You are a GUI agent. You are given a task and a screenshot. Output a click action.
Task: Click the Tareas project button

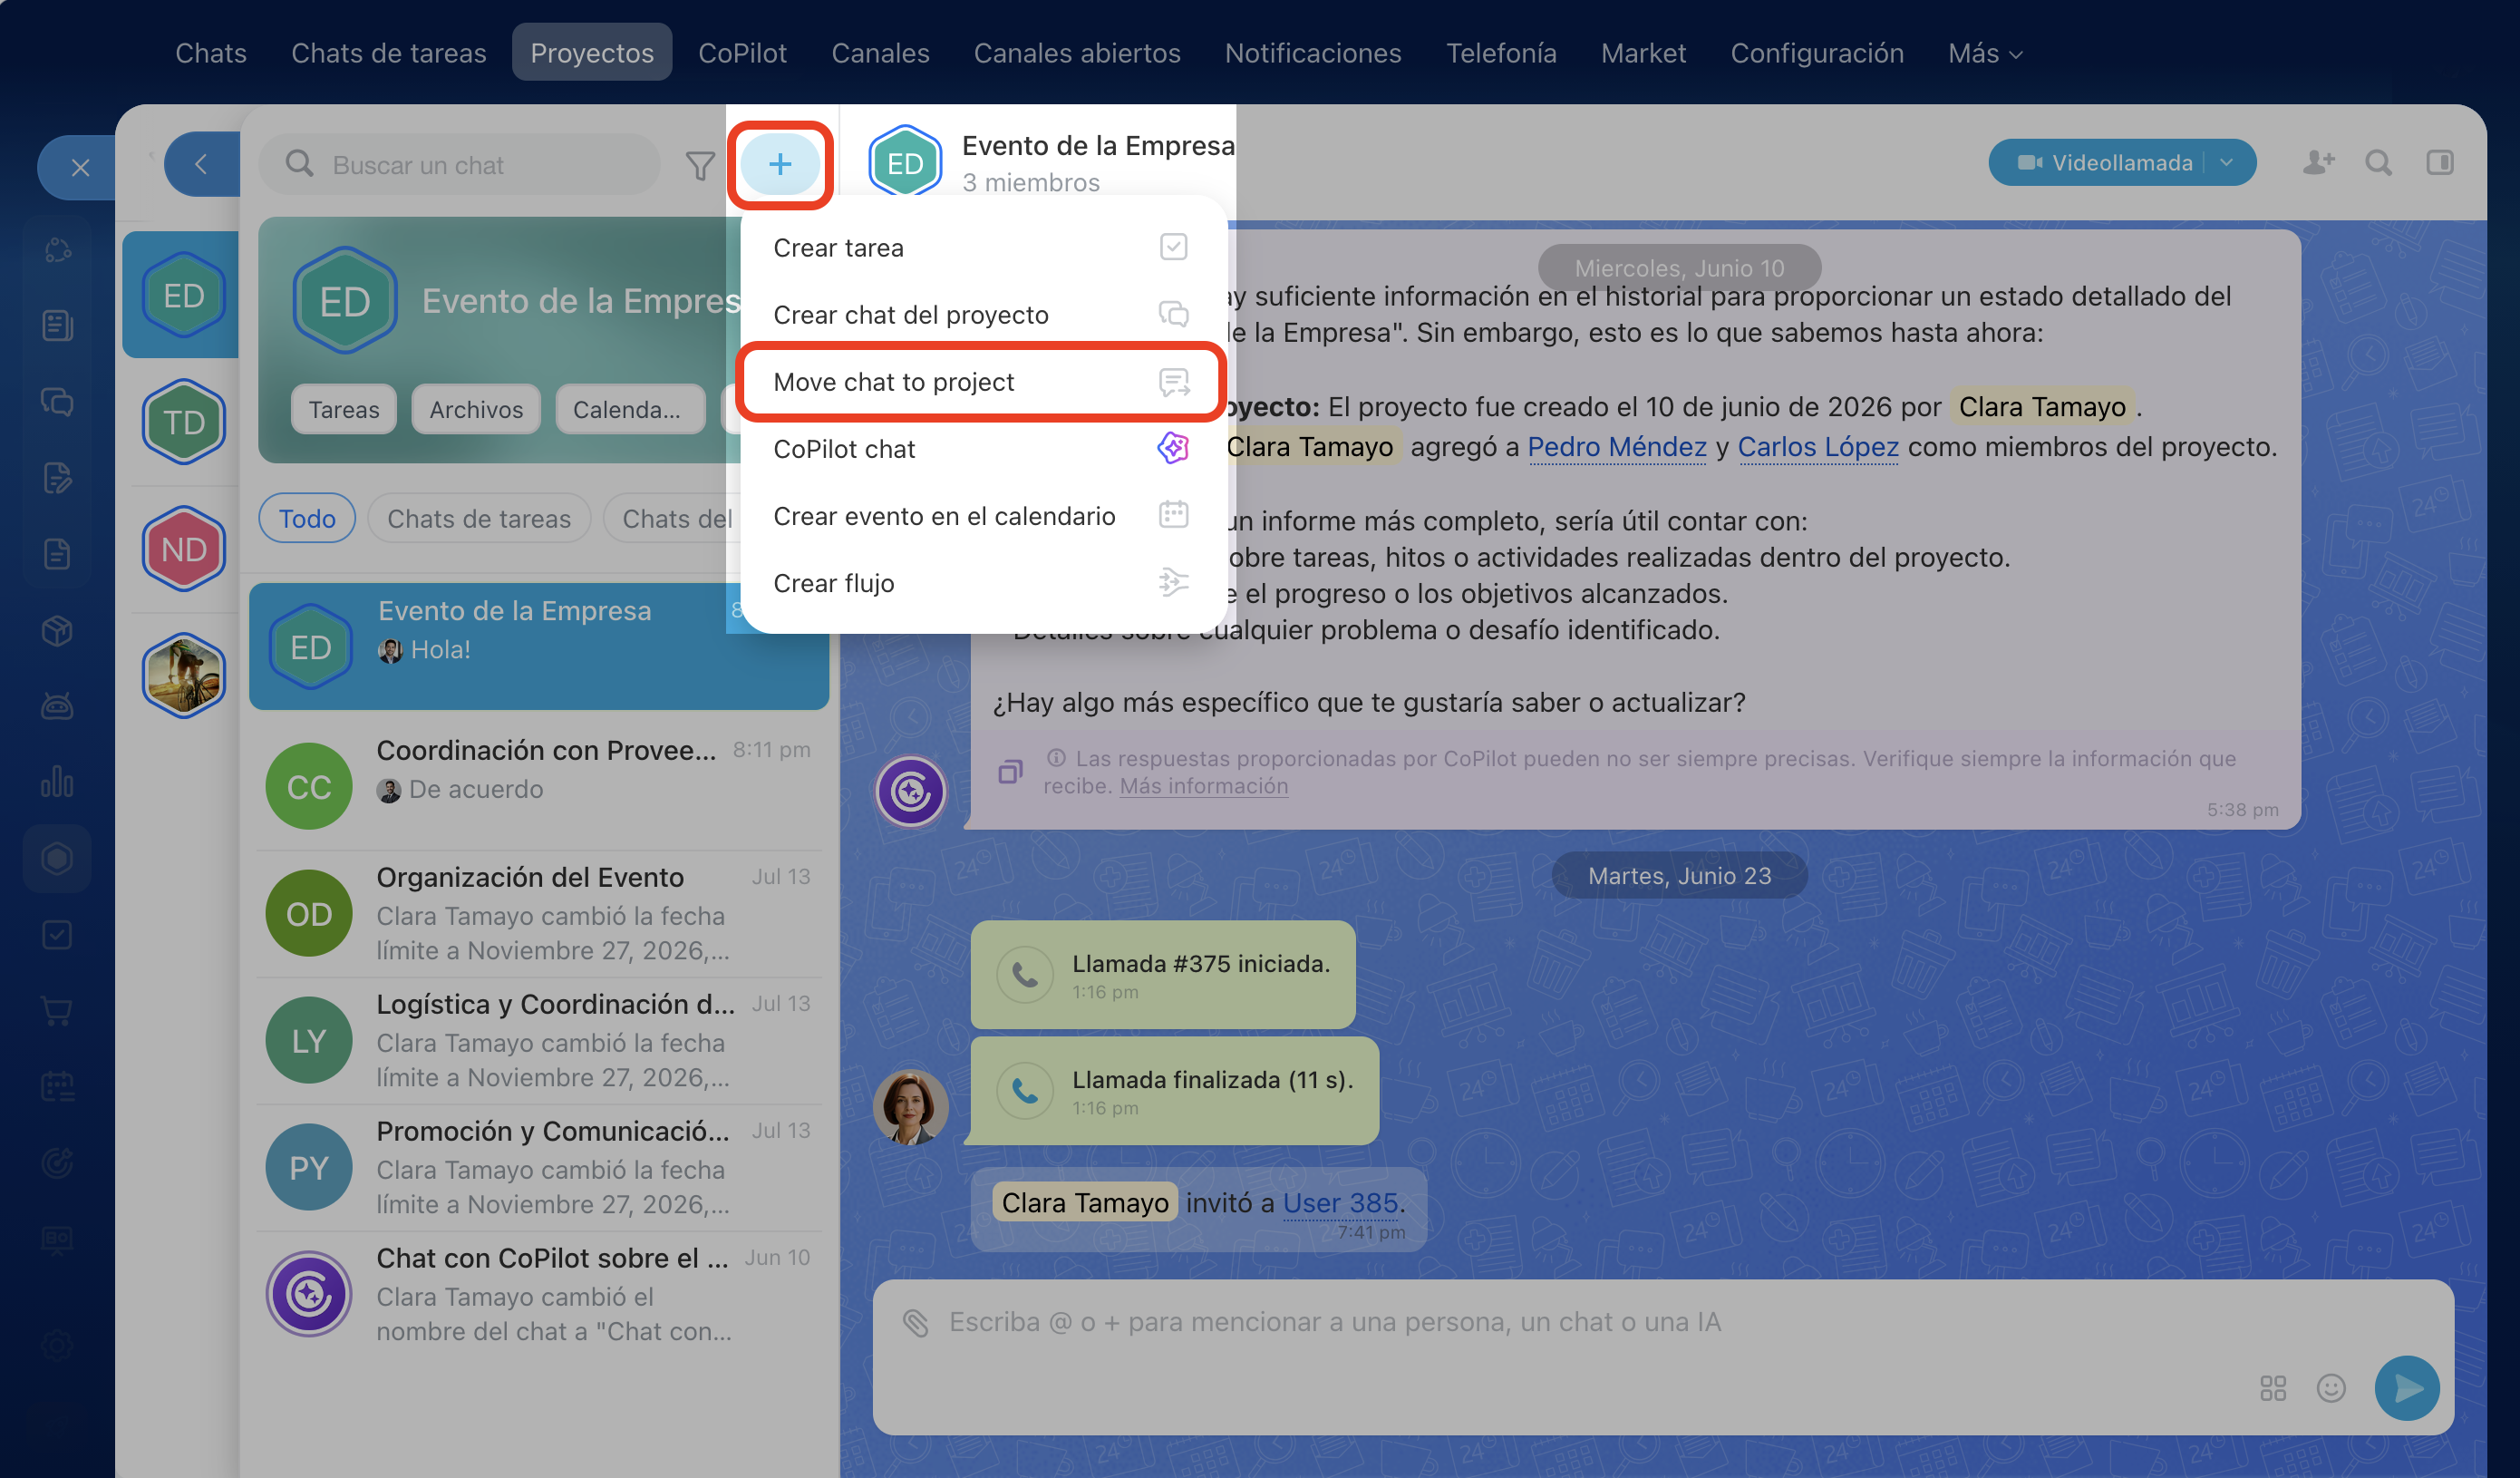344,409
